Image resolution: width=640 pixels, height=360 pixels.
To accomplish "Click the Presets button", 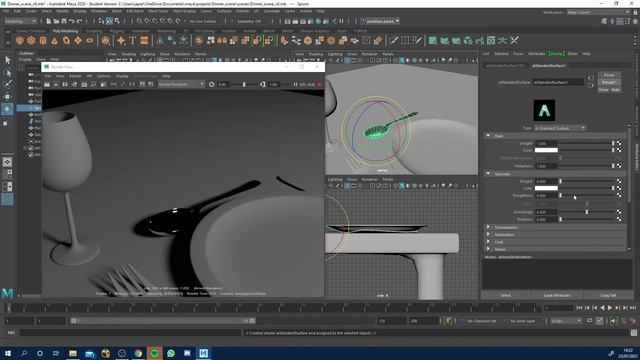I will point(609,82).
